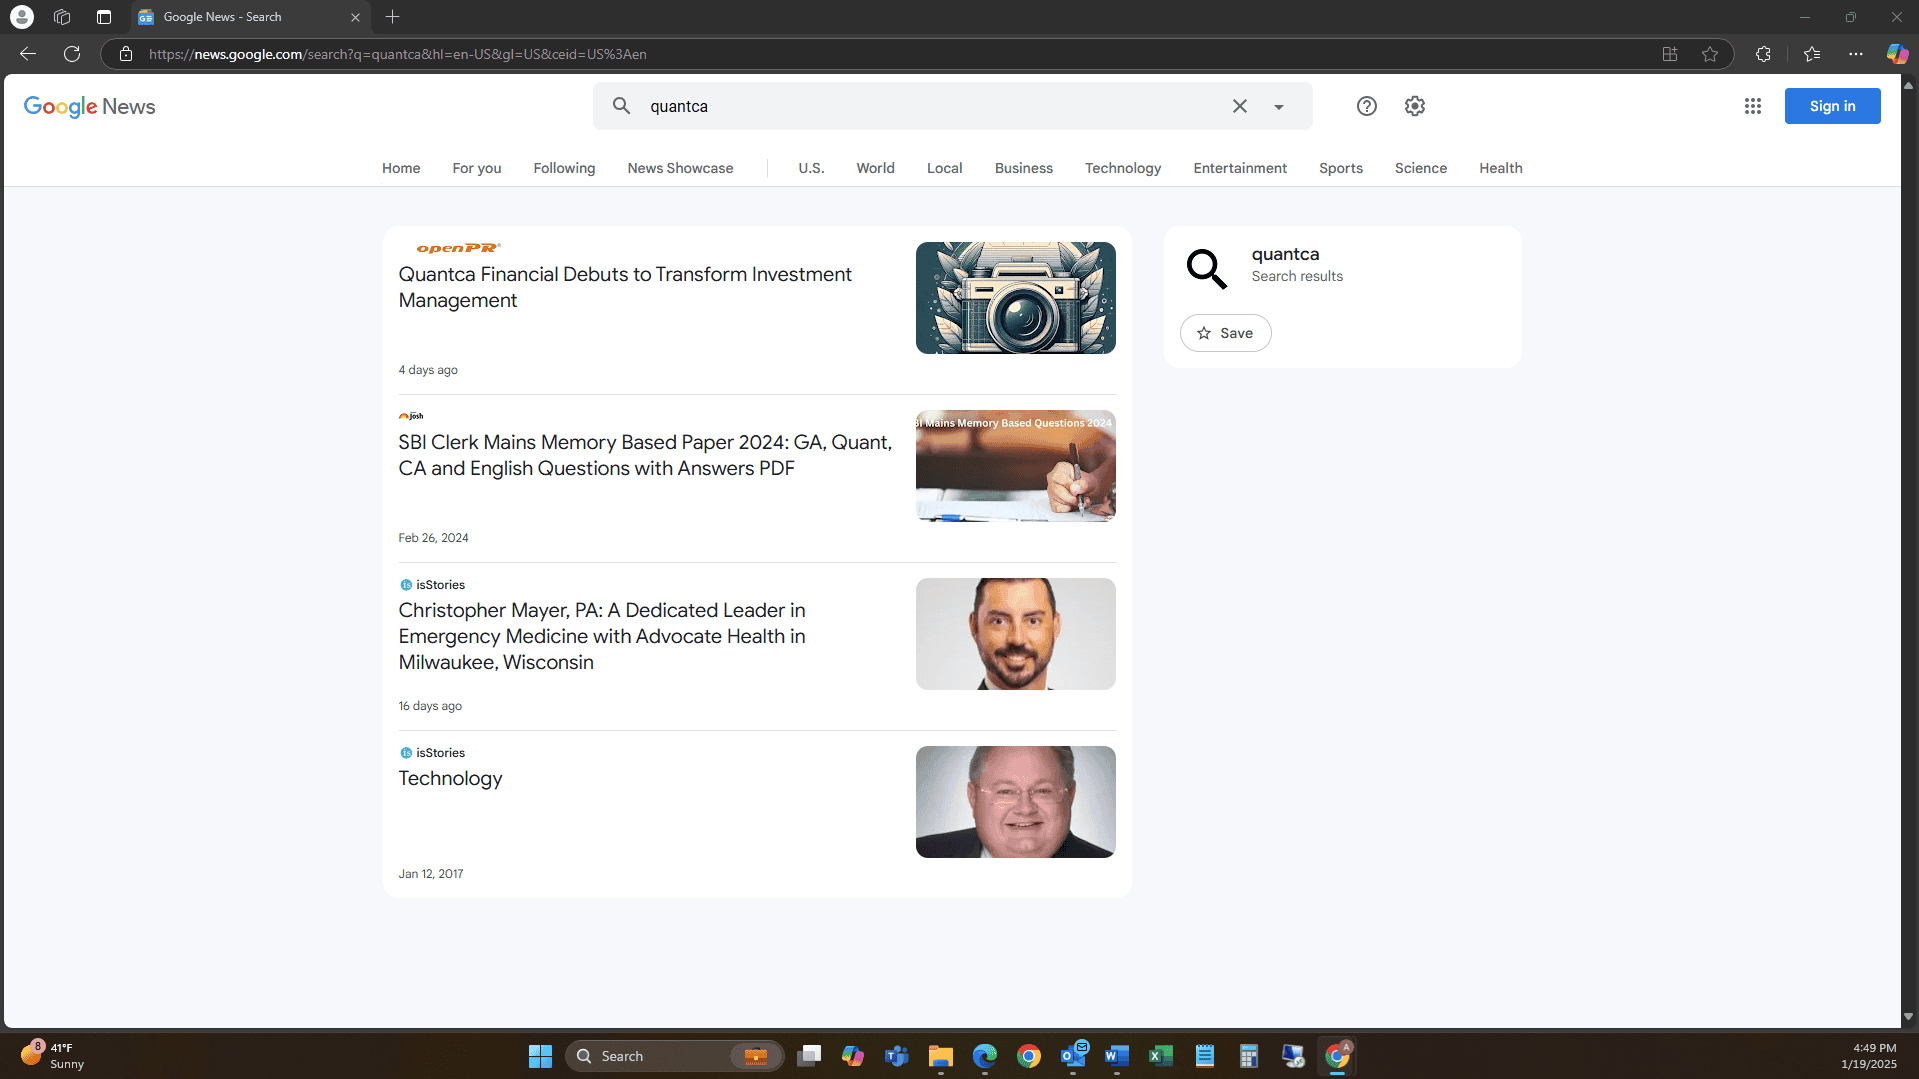Click the Sign in button
The width and height of the screenshot is (1919, 1079).
click(x=1832, y=106)
